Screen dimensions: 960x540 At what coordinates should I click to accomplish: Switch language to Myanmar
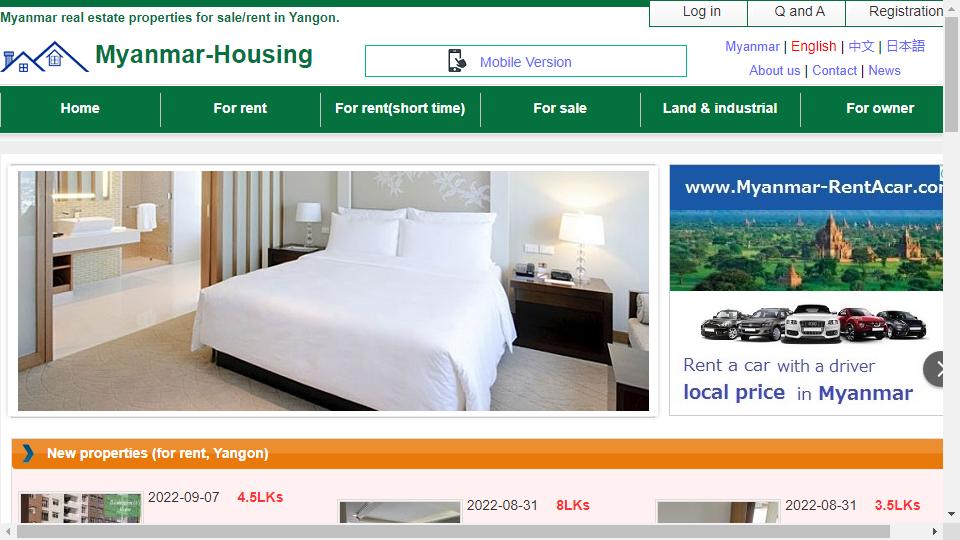point(752,47)
